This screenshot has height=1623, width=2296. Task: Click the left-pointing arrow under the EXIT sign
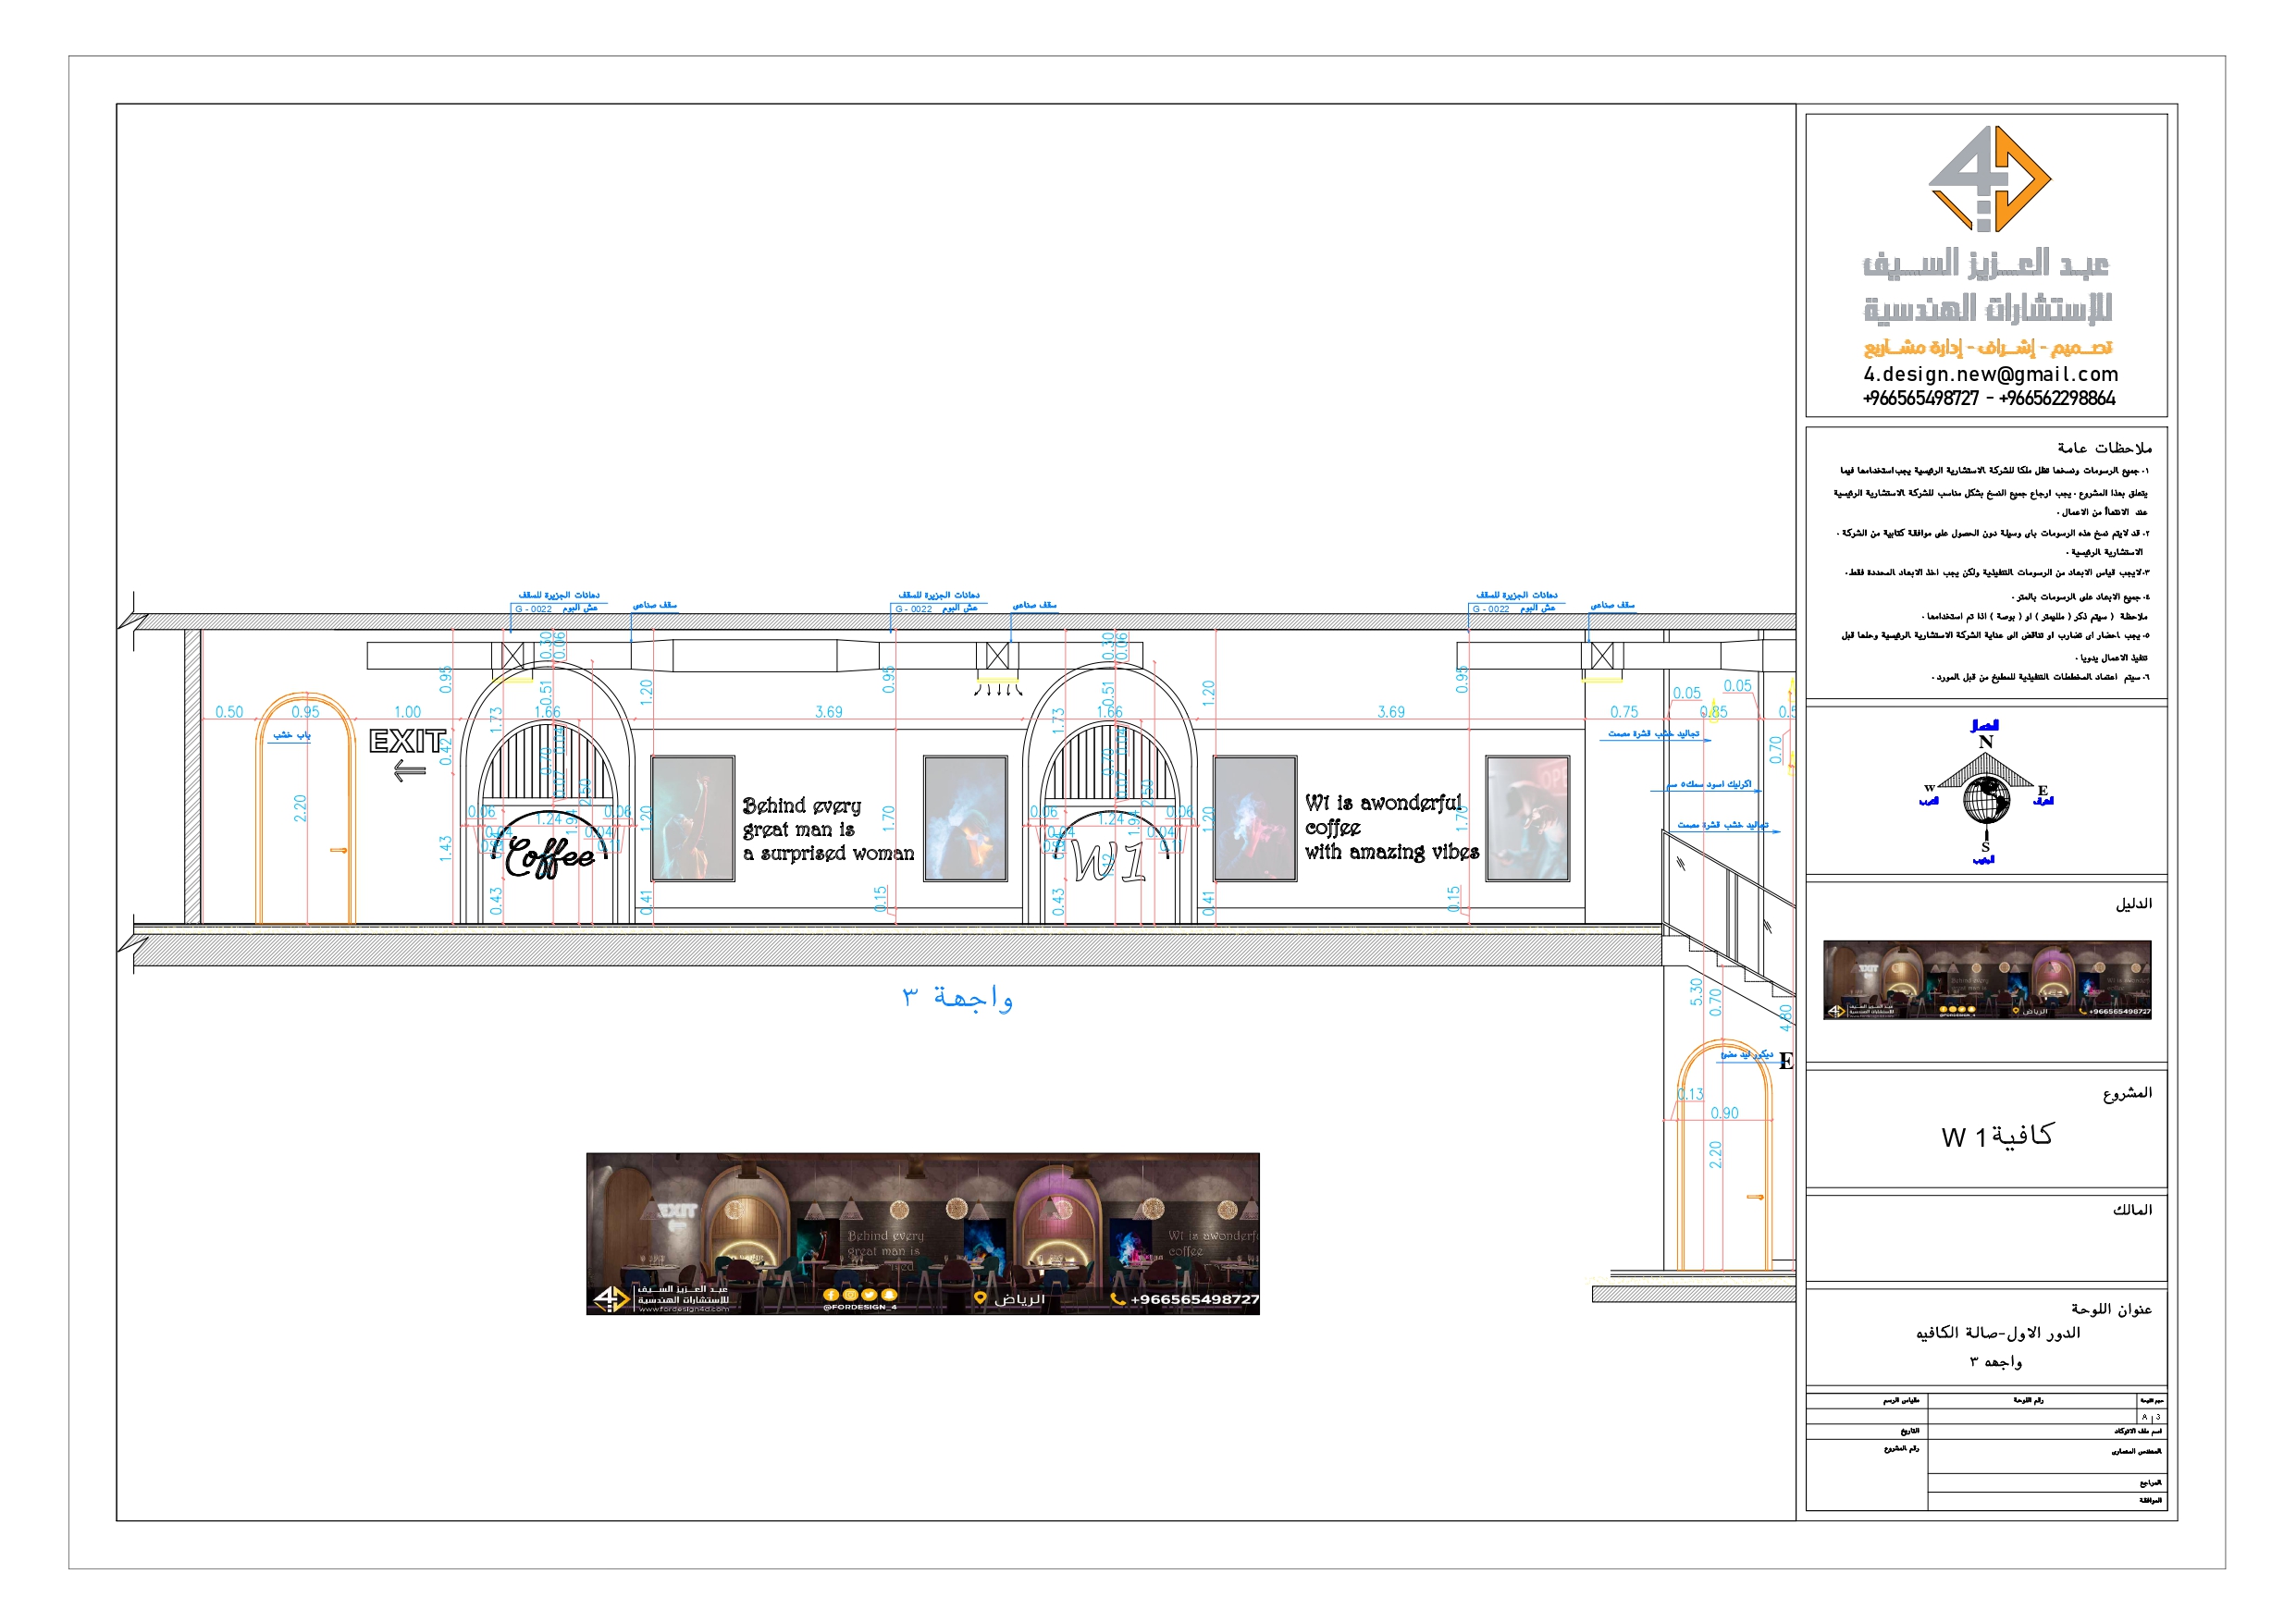click(409, 771)
